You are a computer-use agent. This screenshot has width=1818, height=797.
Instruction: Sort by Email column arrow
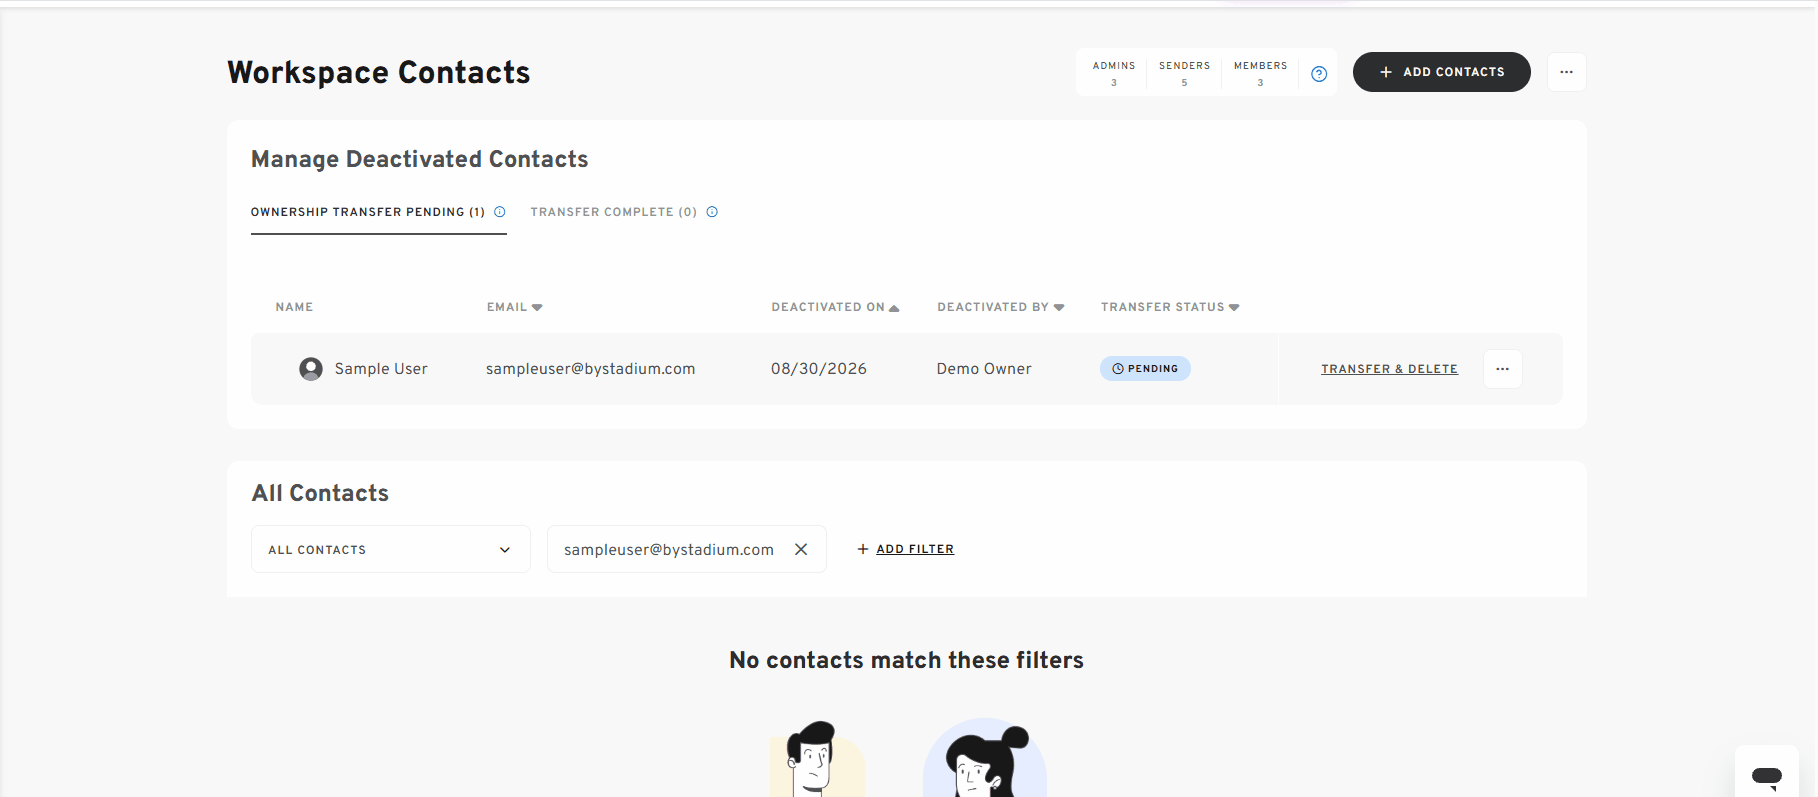(x=537, y=308)
